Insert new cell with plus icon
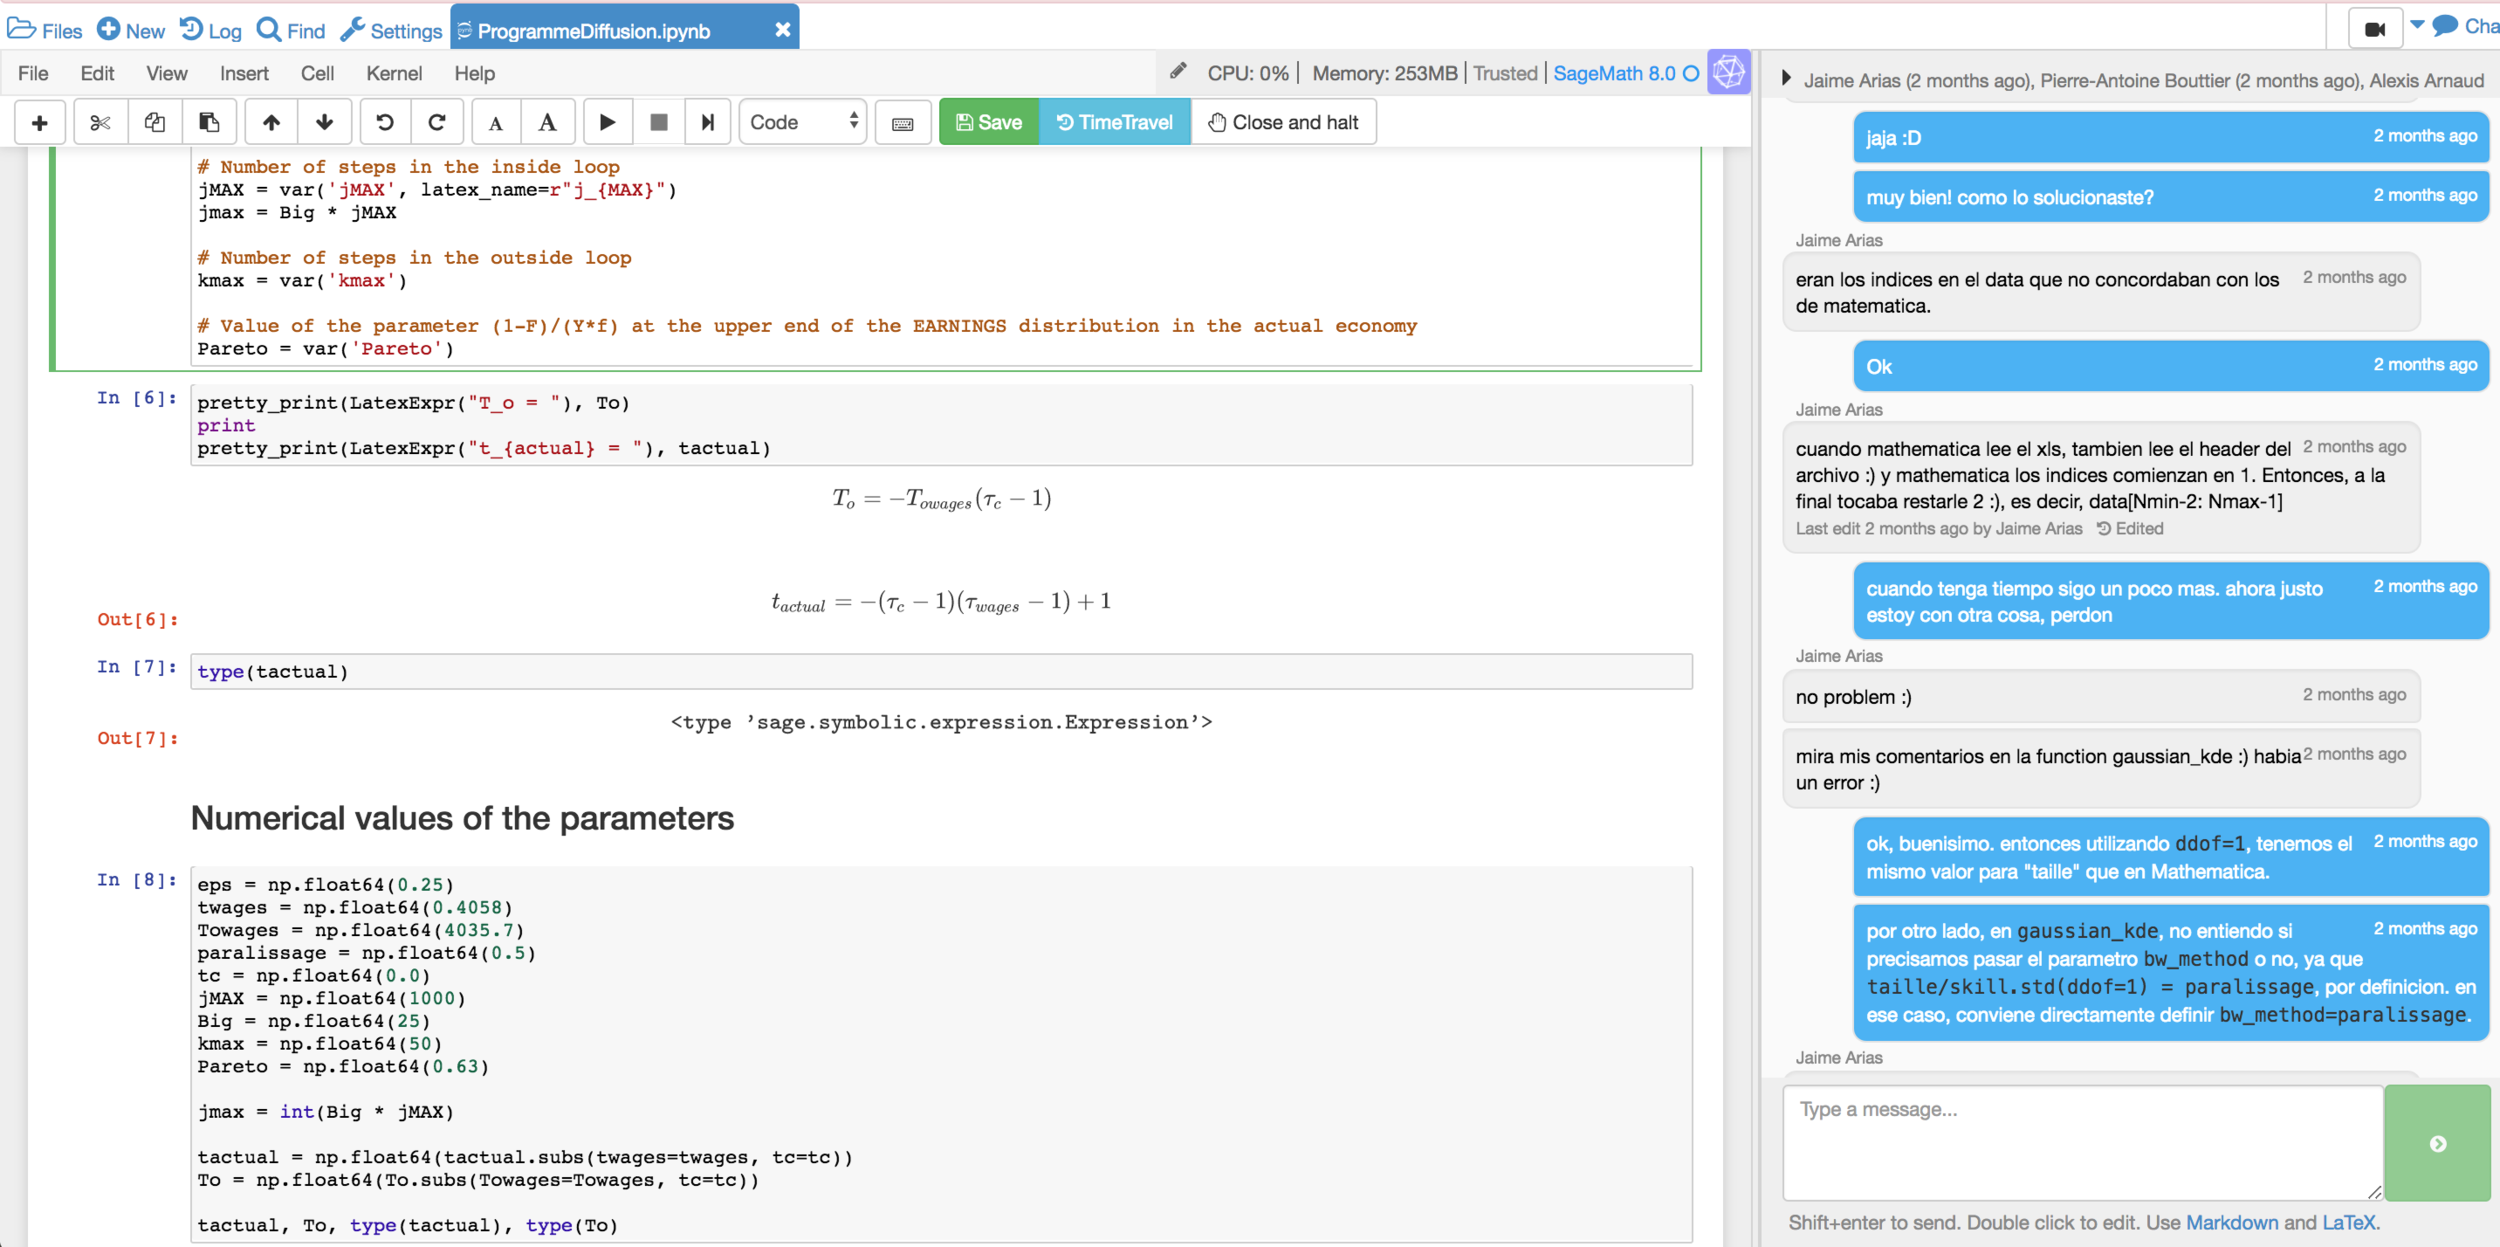 tap(40, 122)
